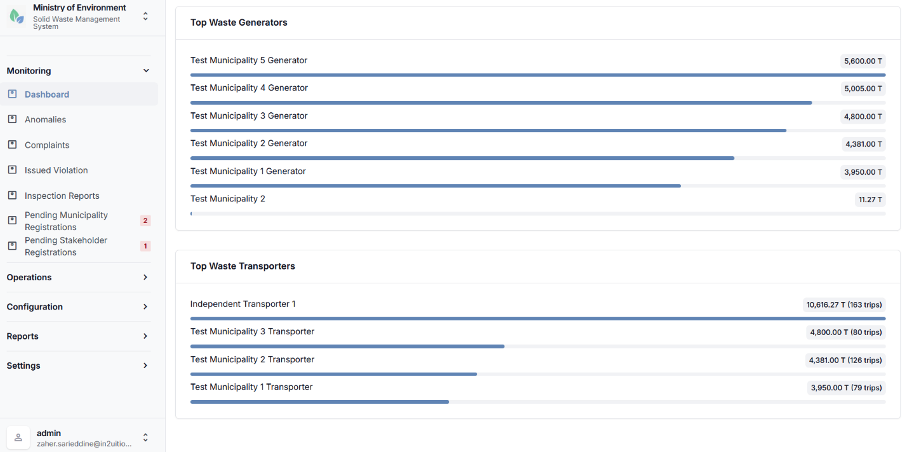The height and width of the screenshot is (452, 907).
Task: Open the admin account menu arrows
Action: click(145, 438)
